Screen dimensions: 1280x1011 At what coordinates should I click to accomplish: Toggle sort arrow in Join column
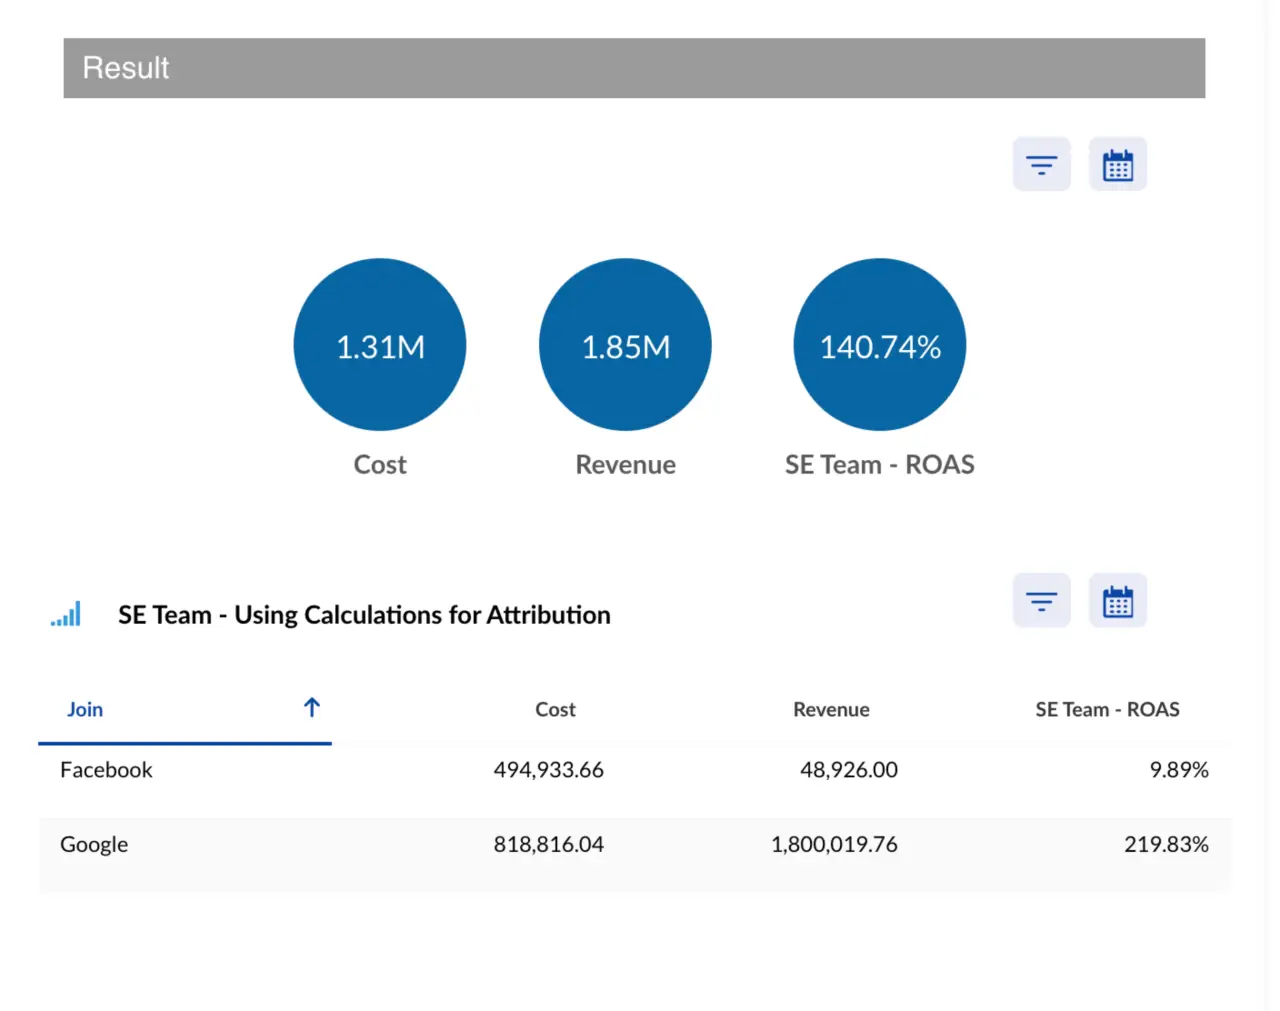click(312, 708)
